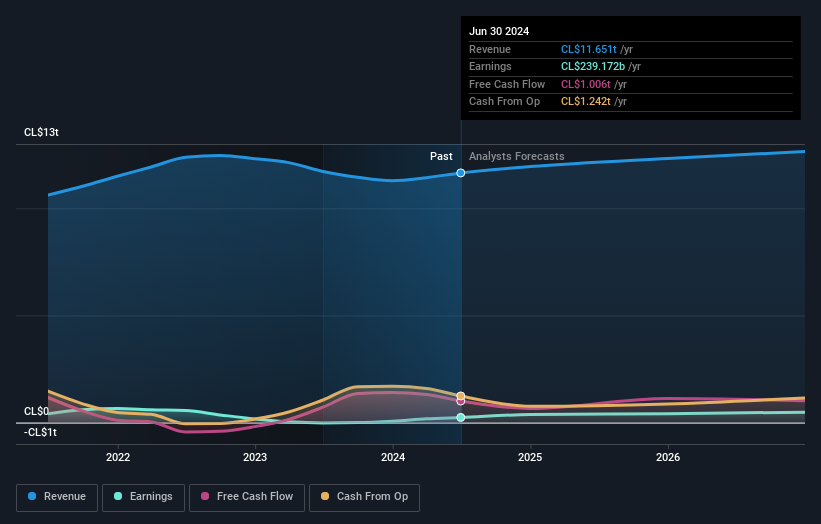Click the Revenue data point marker on blue line
The height and width of the screenshot is (524, 821).
pos(461,173)
